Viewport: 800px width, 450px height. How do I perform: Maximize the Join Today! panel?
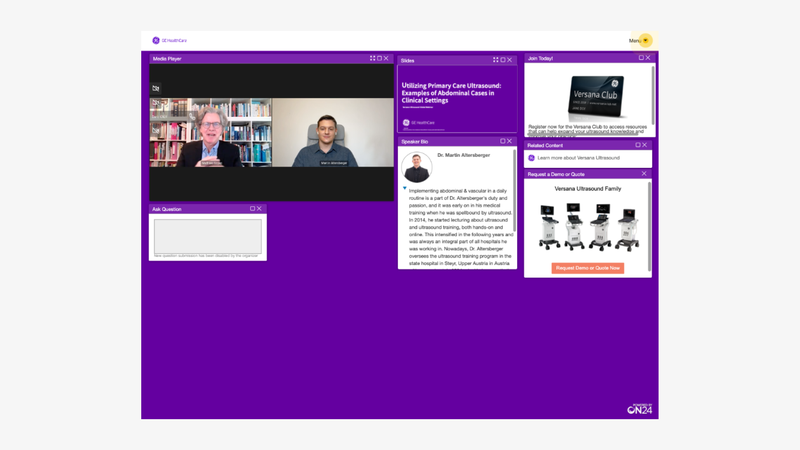coord(641,58)
